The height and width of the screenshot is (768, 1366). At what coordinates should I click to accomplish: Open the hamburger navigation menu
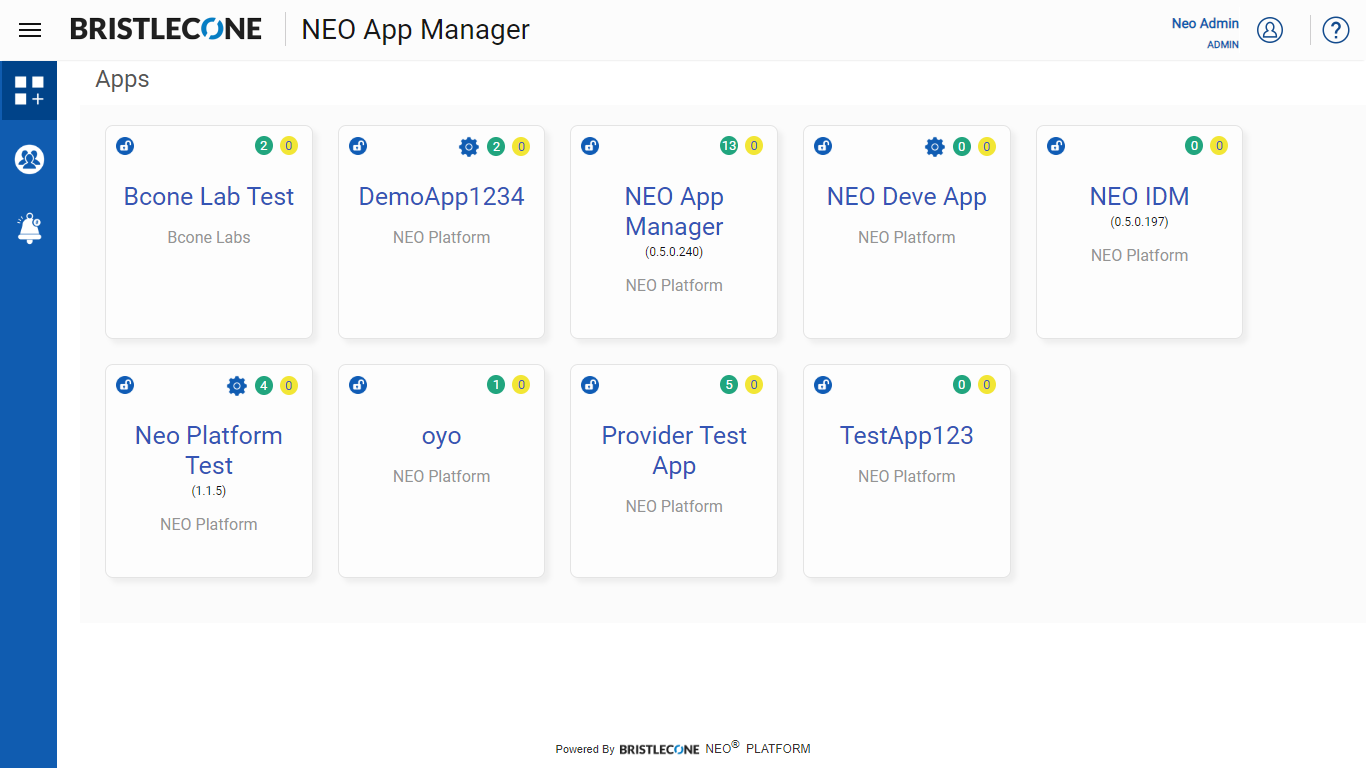[x=30, y=30]
